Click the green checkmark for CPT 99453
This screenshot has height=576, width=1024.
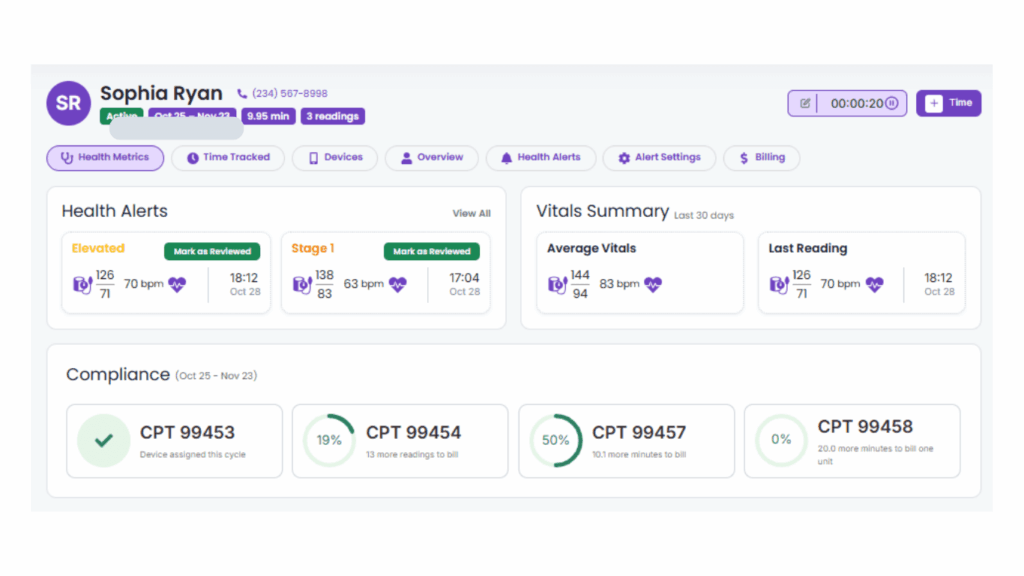(104, 440)
